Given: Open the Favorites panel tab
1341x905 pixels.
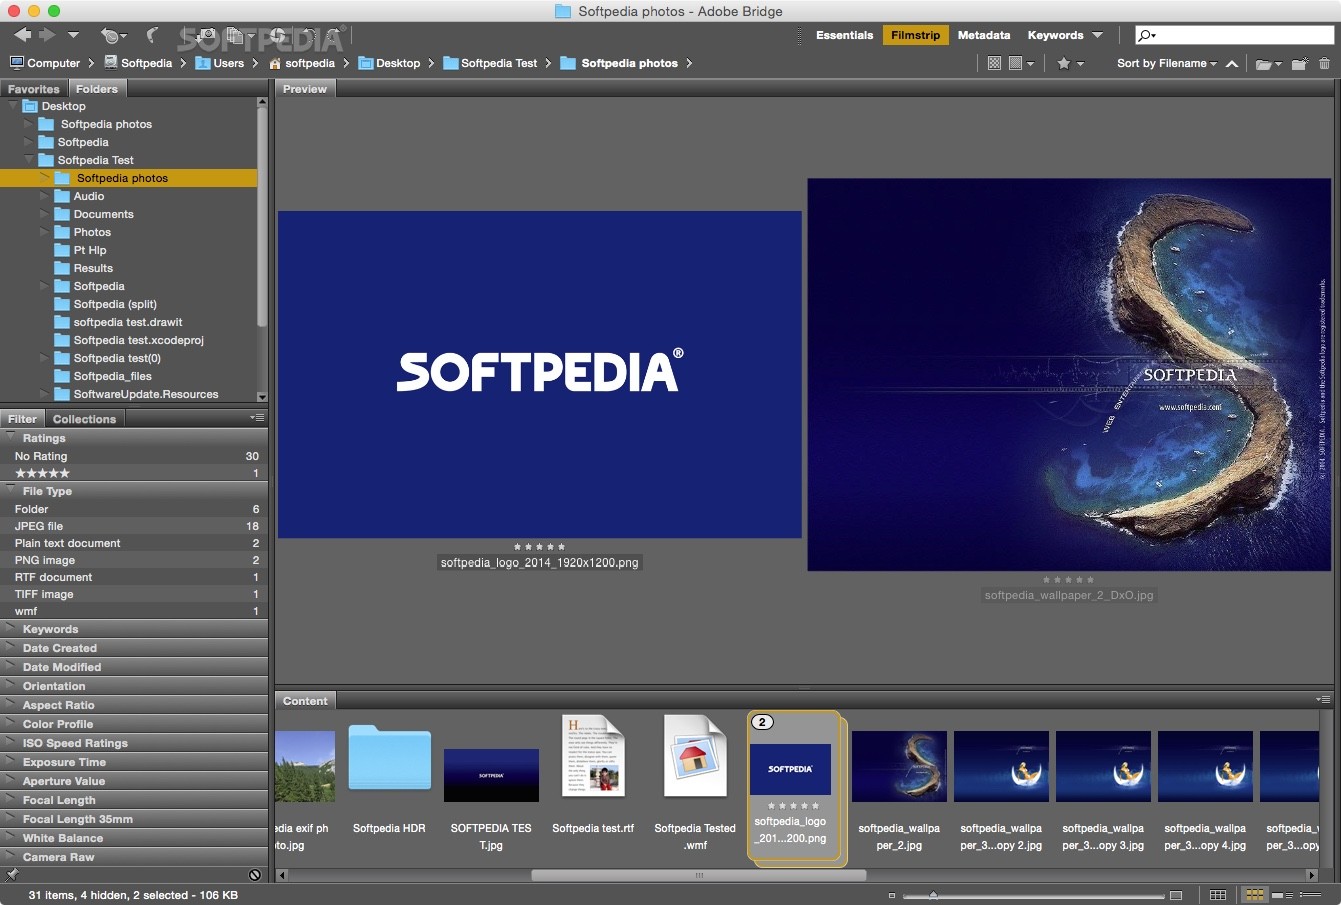Looking at the screenshot, I should [x=34, y=89].
